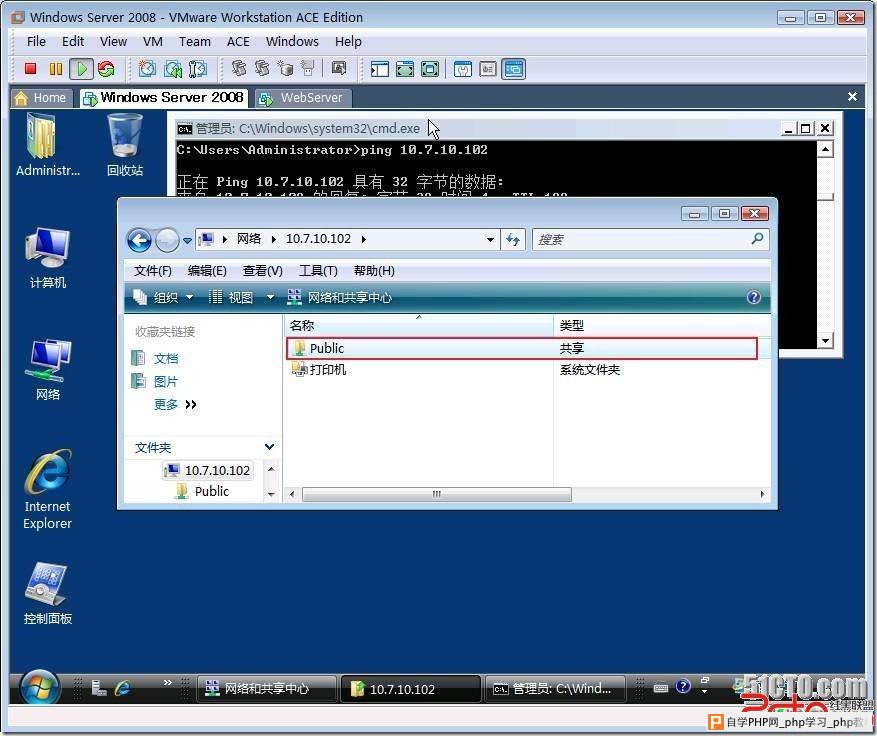Enter Full Screen mode icon
The image size is (877, 736).
(x=430, y=69)
